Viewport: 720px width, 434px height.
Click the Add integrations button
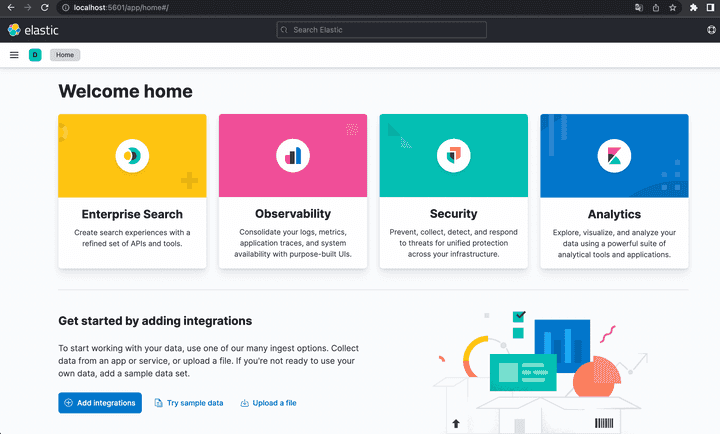click(x=100, y=403)
